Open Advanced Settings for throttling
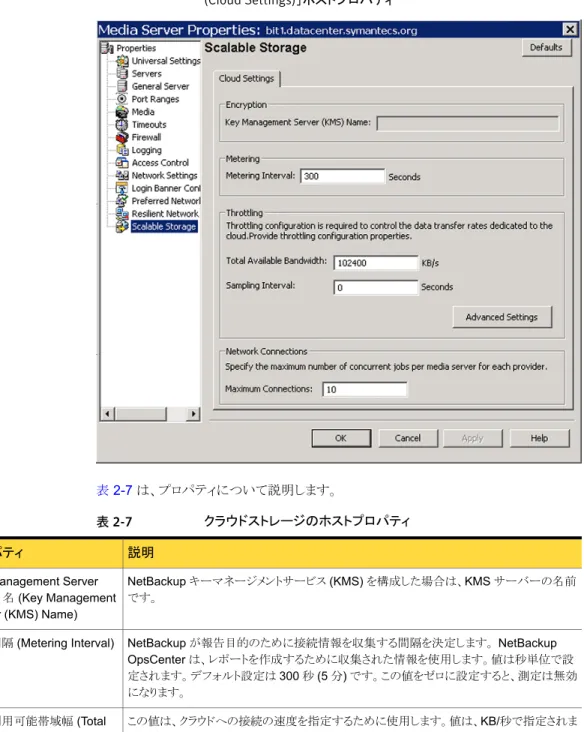 (502, 317)
